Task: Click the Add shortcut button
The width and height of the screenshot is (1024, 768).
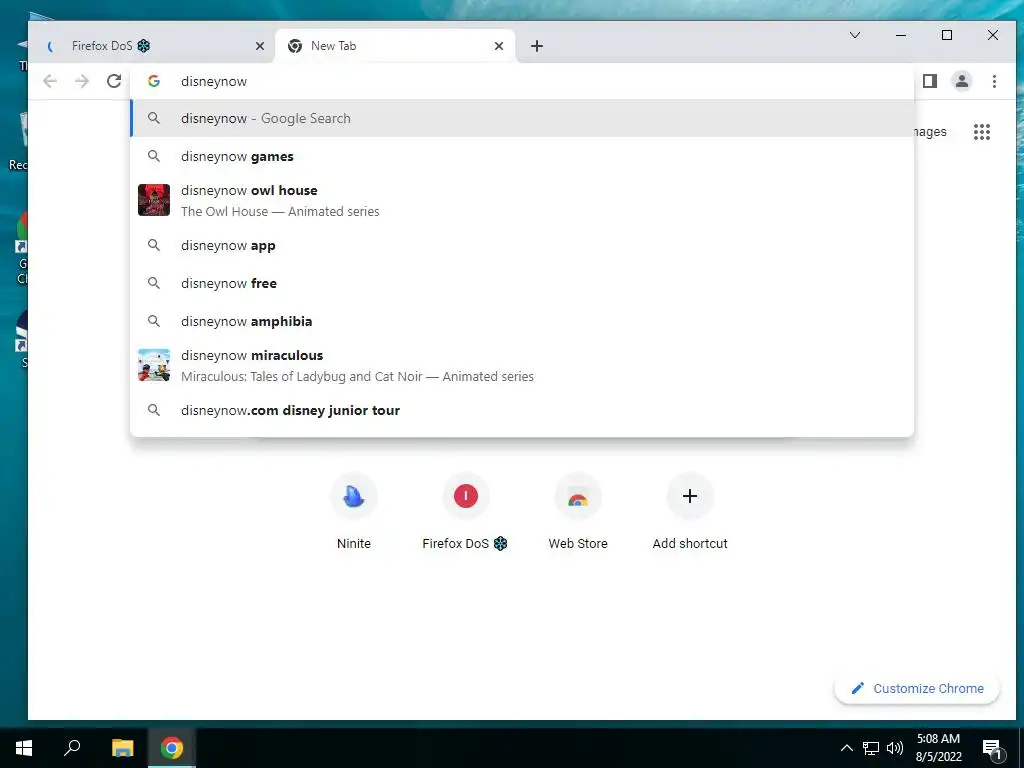Action: 690,513
